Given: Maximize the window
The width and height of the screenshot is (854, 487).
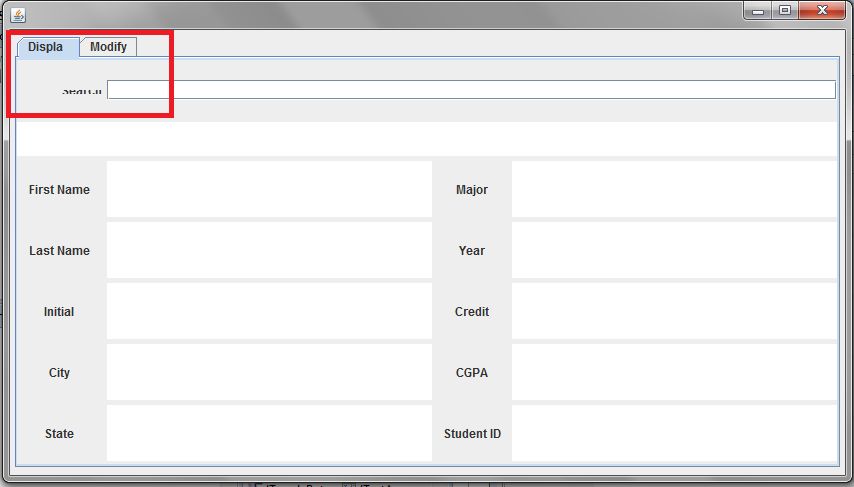Looking at the screenshot, I should pos(785,10).
